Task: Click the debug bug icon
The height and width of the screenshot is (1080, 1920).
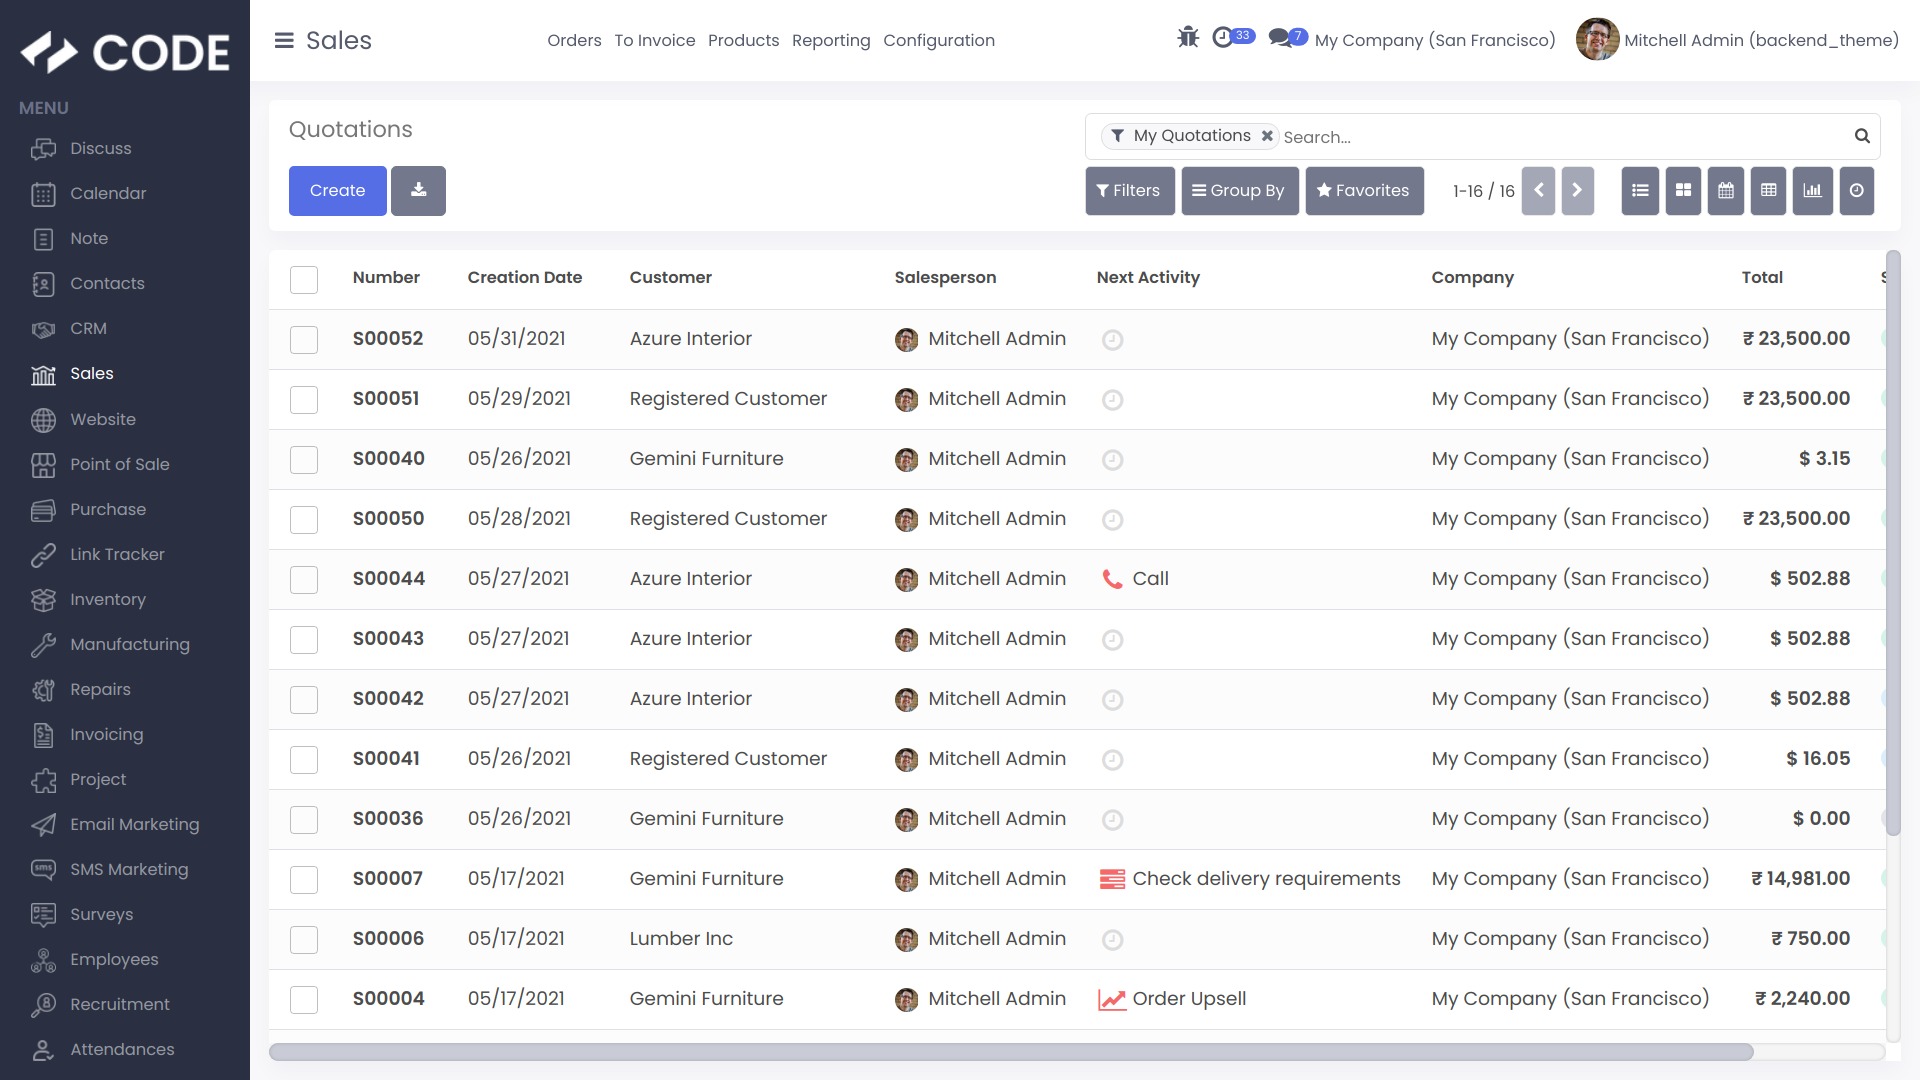Action: 1188,38
